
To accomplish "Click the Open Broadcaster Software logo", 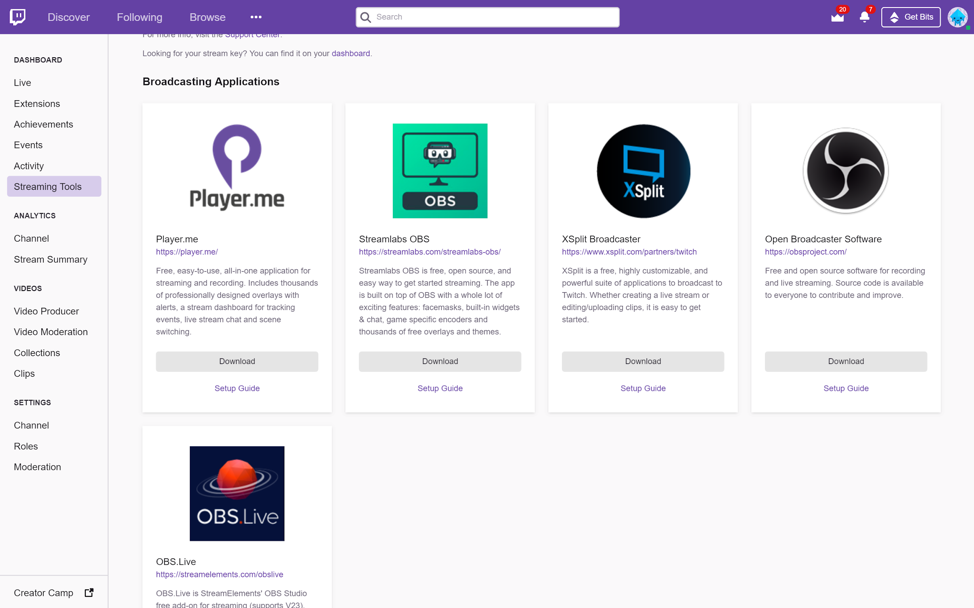I will point(845,171).
